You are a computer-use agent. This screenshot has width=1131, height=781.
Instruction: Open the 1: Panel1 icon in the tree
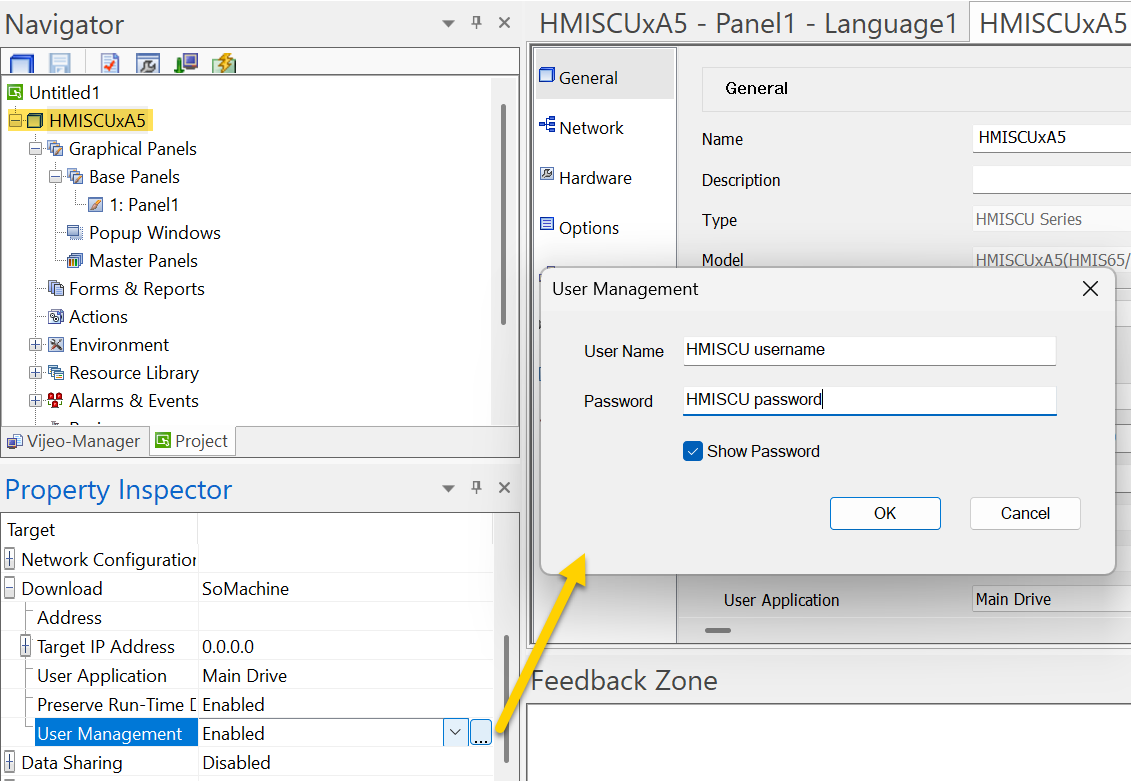pyautogui.click(x=95, y=205)
